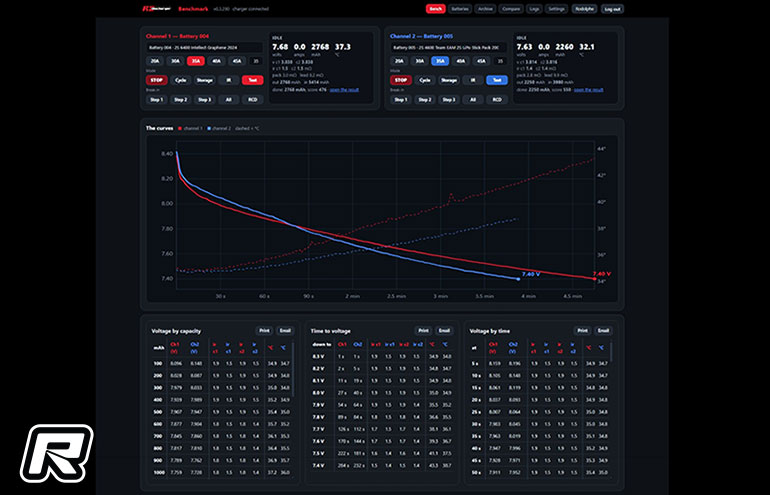Open the Settings tab
Screen dimensions: 770x495
tap(556, 9)
